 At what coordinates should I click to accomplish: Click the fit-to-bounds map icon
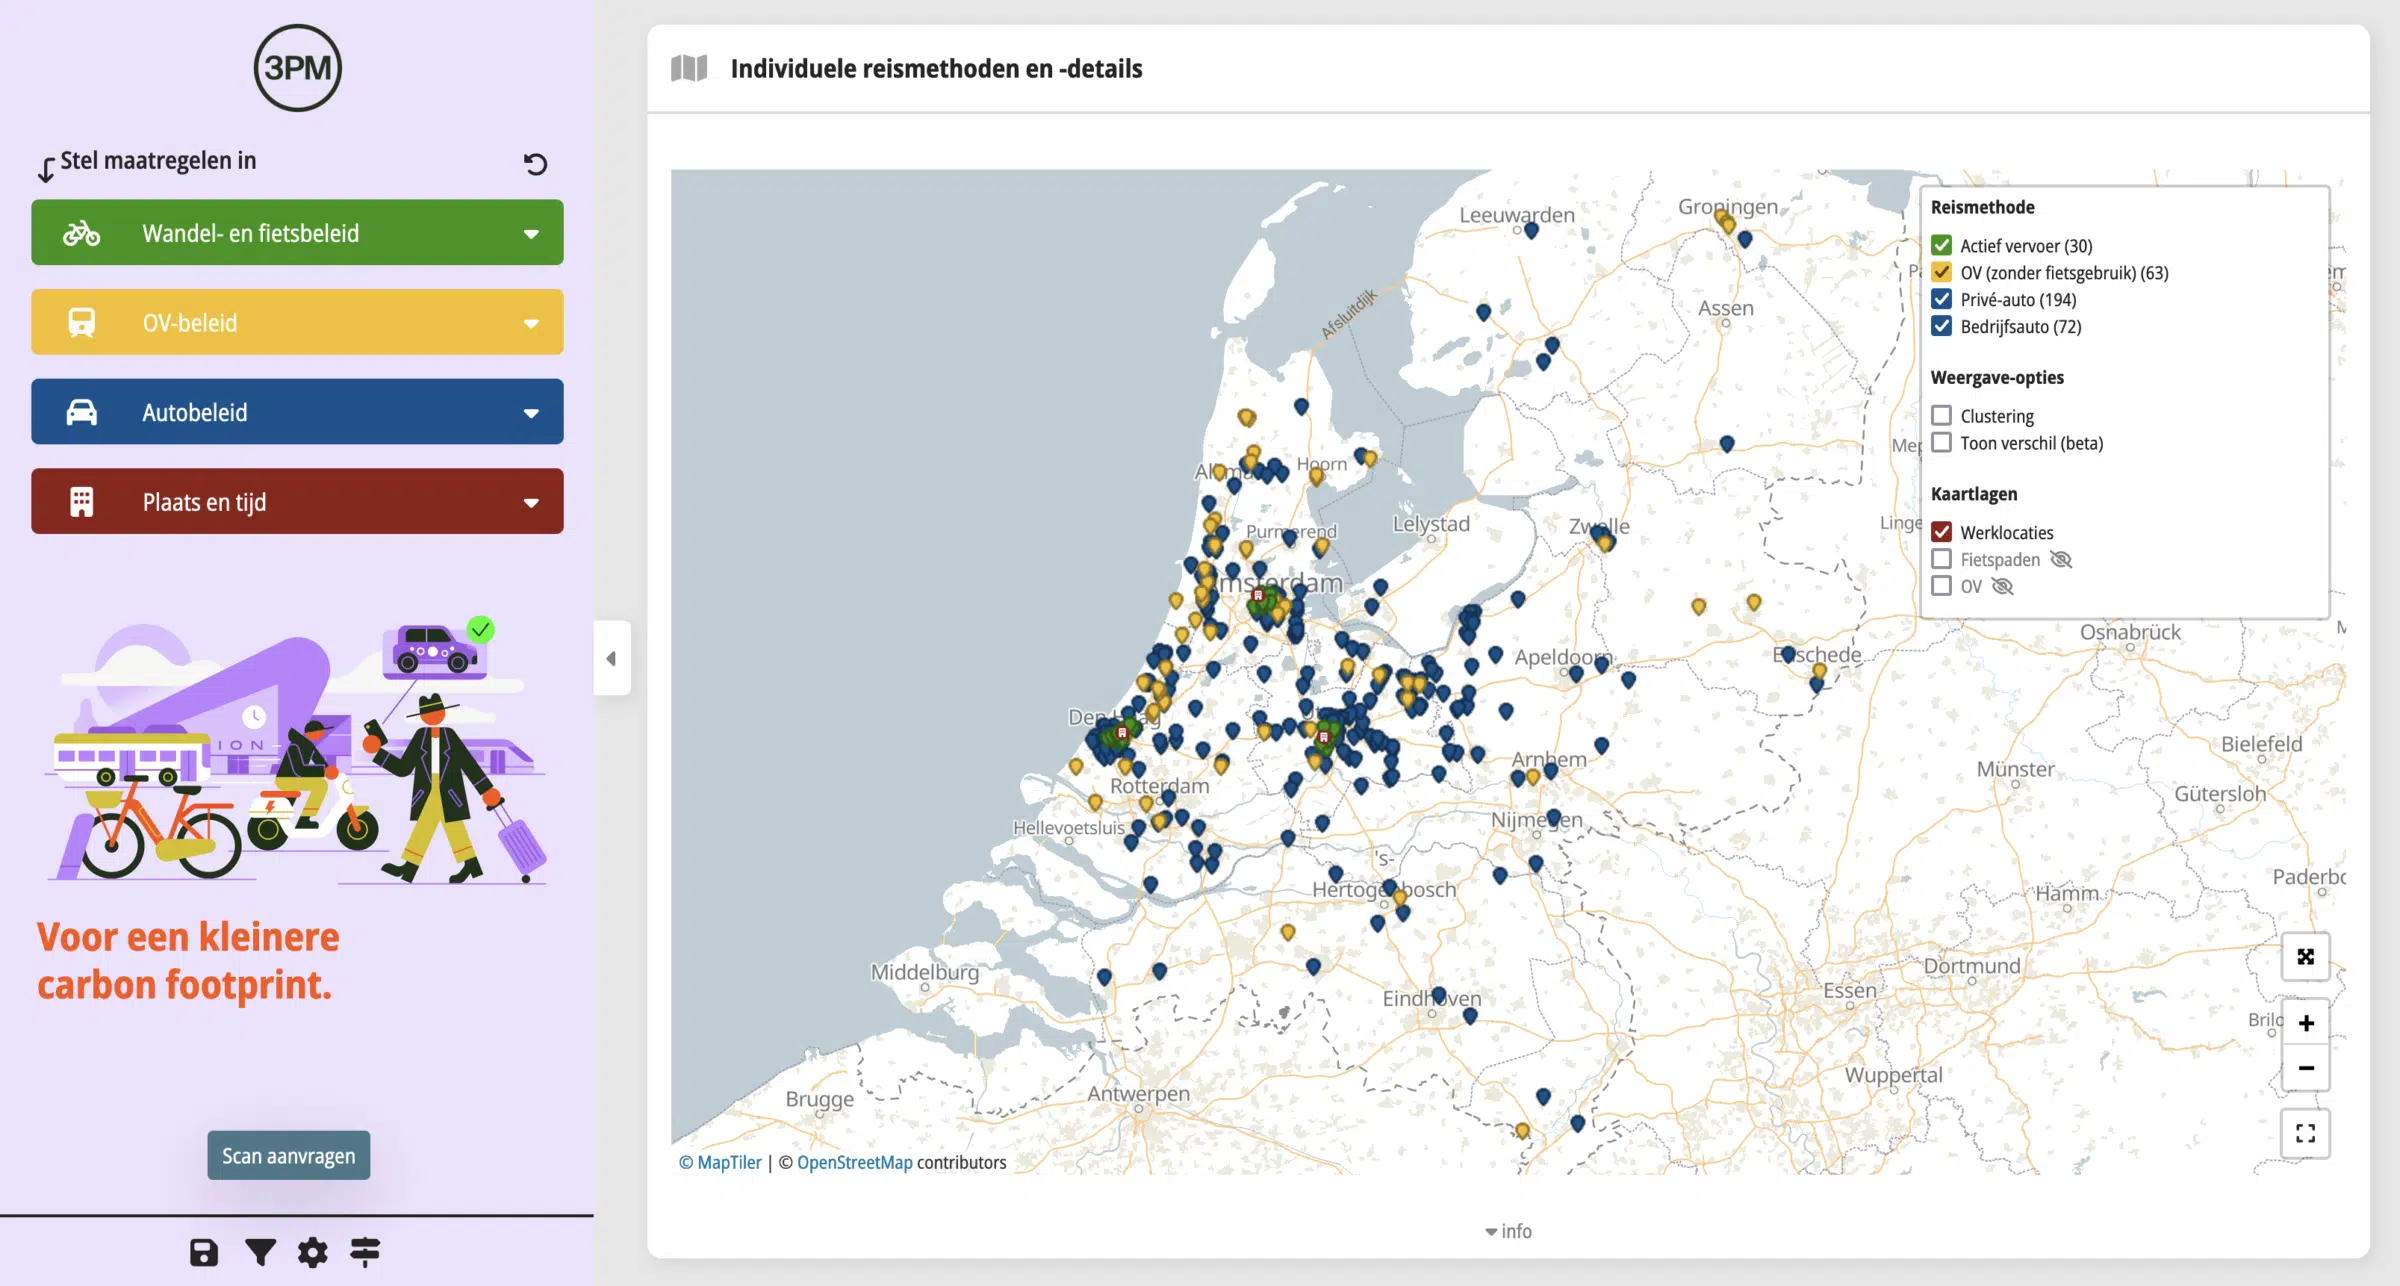[x=2306, y=957]
